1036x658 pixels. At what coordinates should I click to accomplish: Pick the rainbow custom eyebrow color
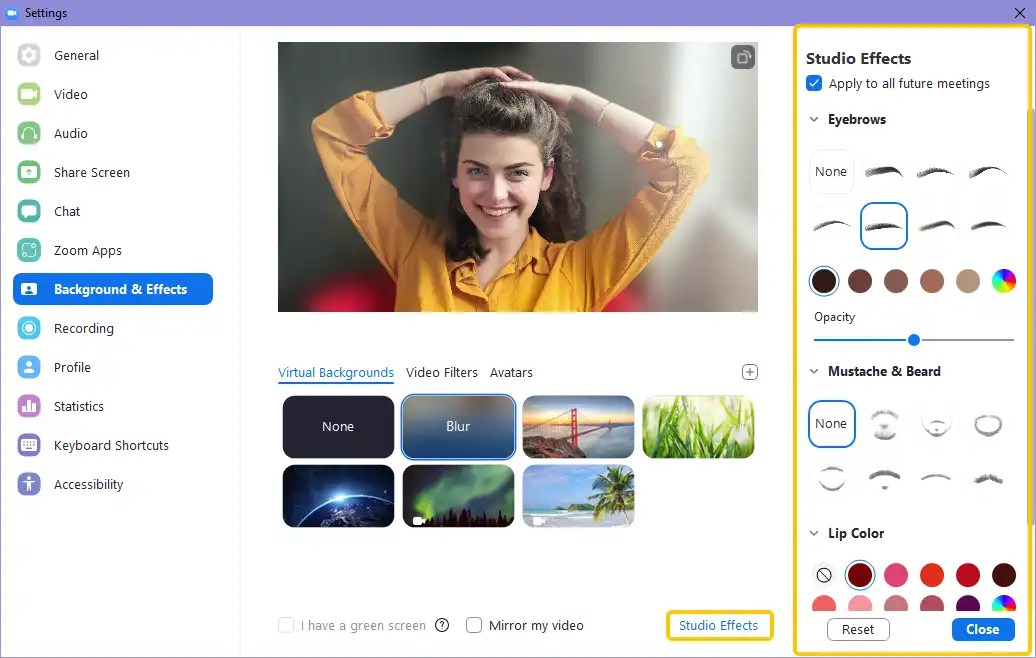[1004, 281]
